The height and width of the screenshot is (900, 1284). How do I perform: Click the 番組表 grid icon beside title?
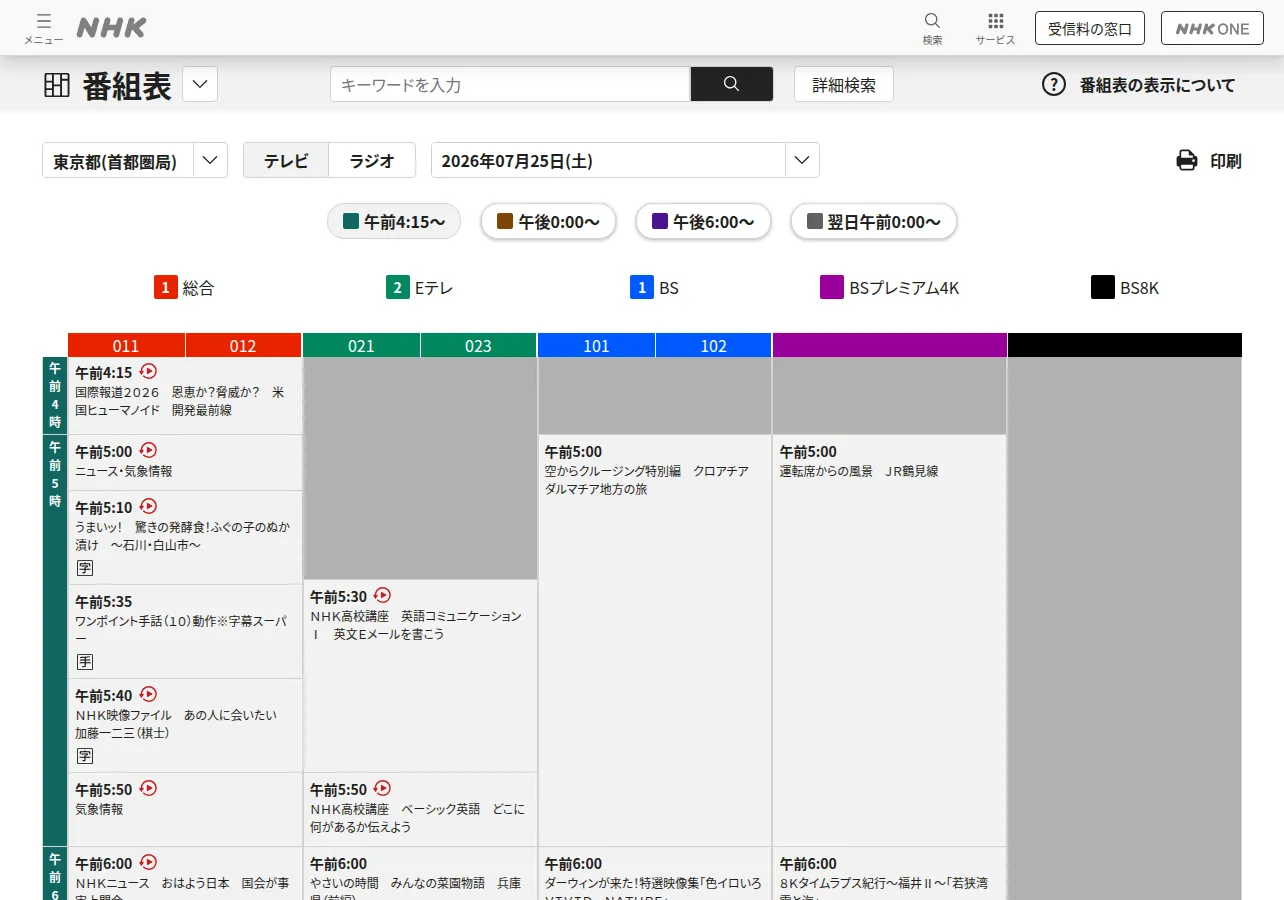point(57,85)
